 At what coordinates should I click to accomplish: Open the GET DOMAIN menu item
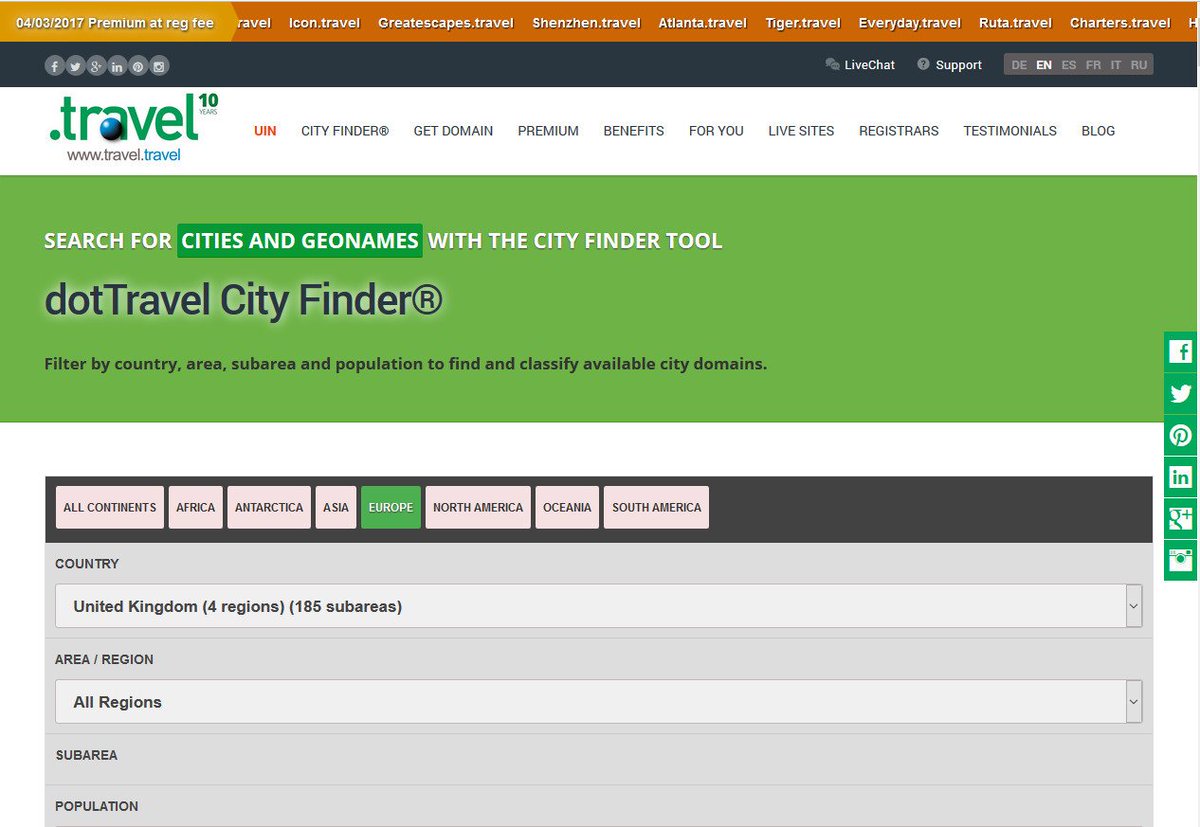453,131
